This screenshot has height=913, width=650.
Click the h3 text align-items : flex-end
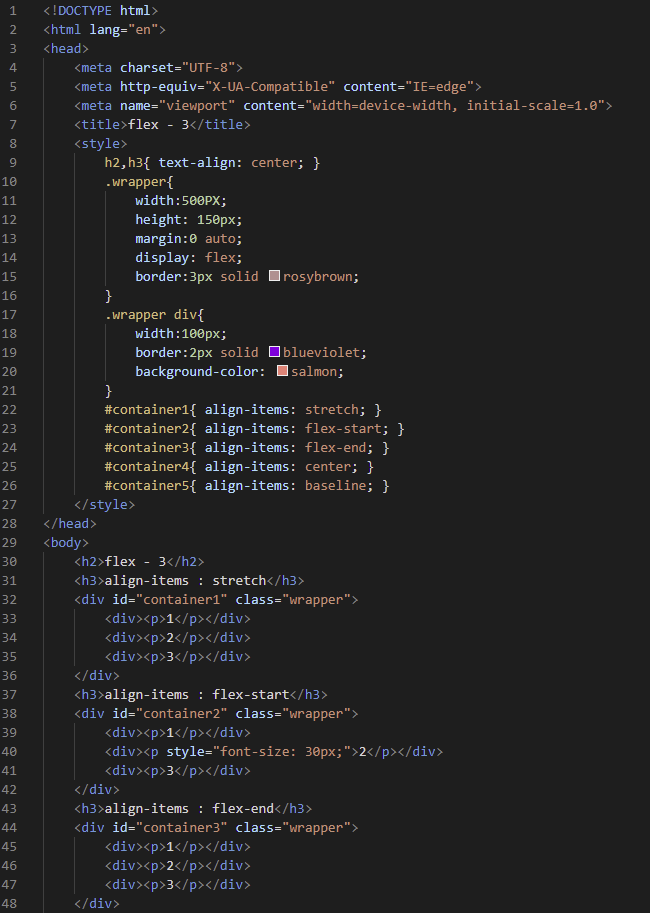click(189, 809)
